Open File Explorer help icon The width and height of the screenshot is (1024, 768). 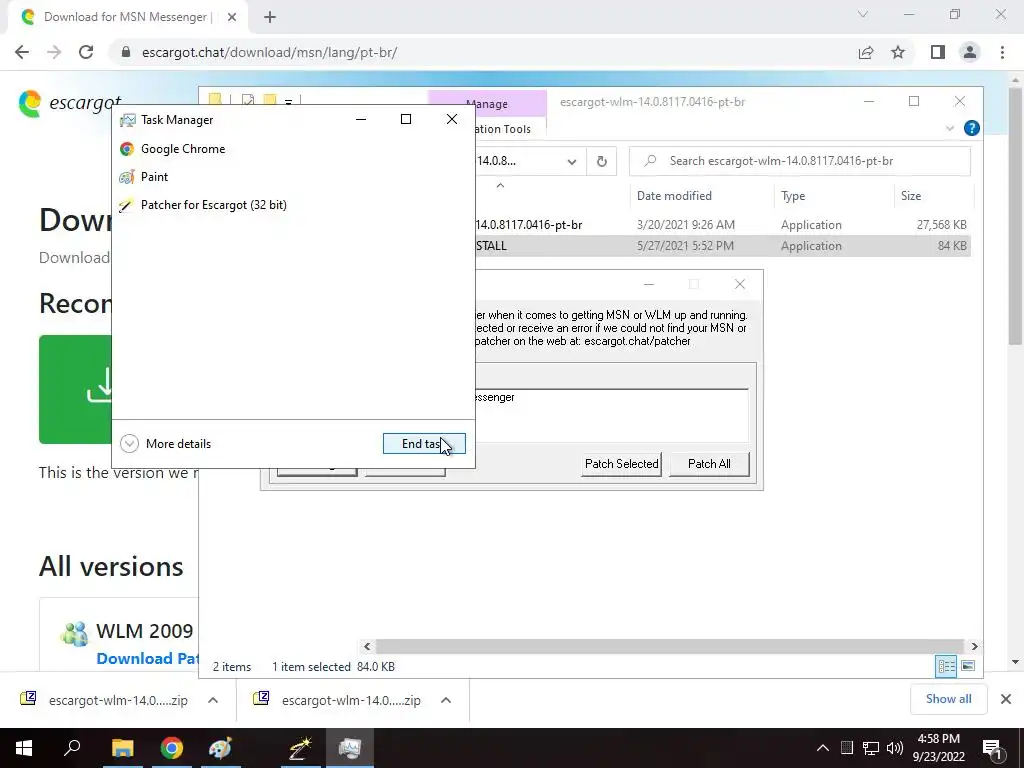click(x=972, y=129)
